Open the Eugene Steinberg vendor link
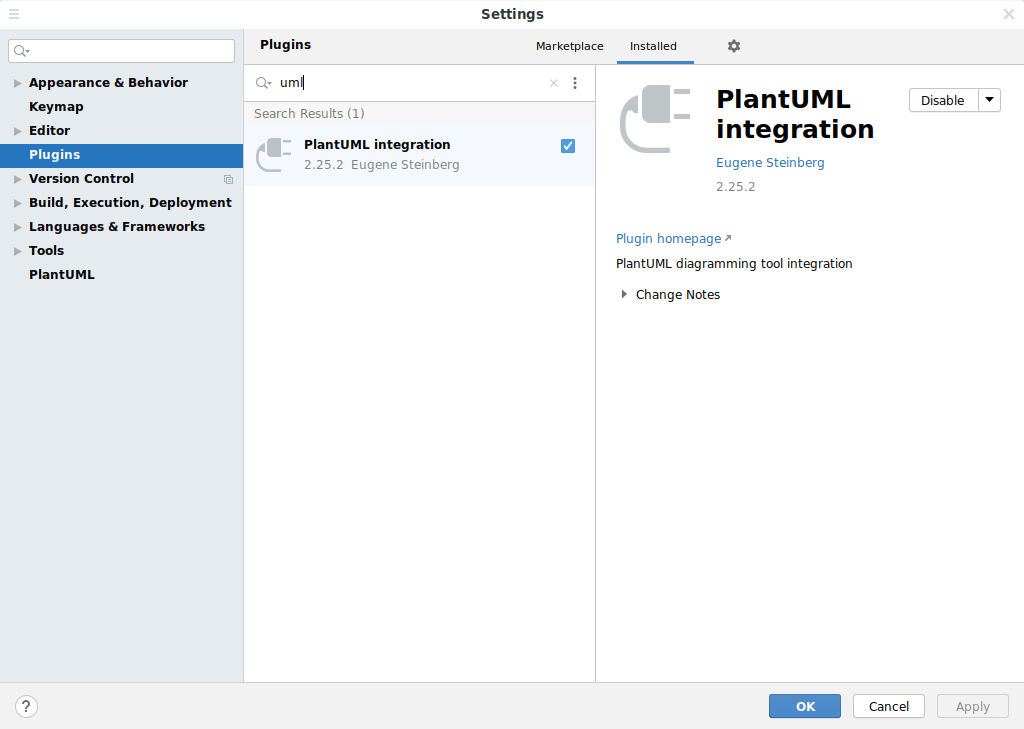 [770, 163]
